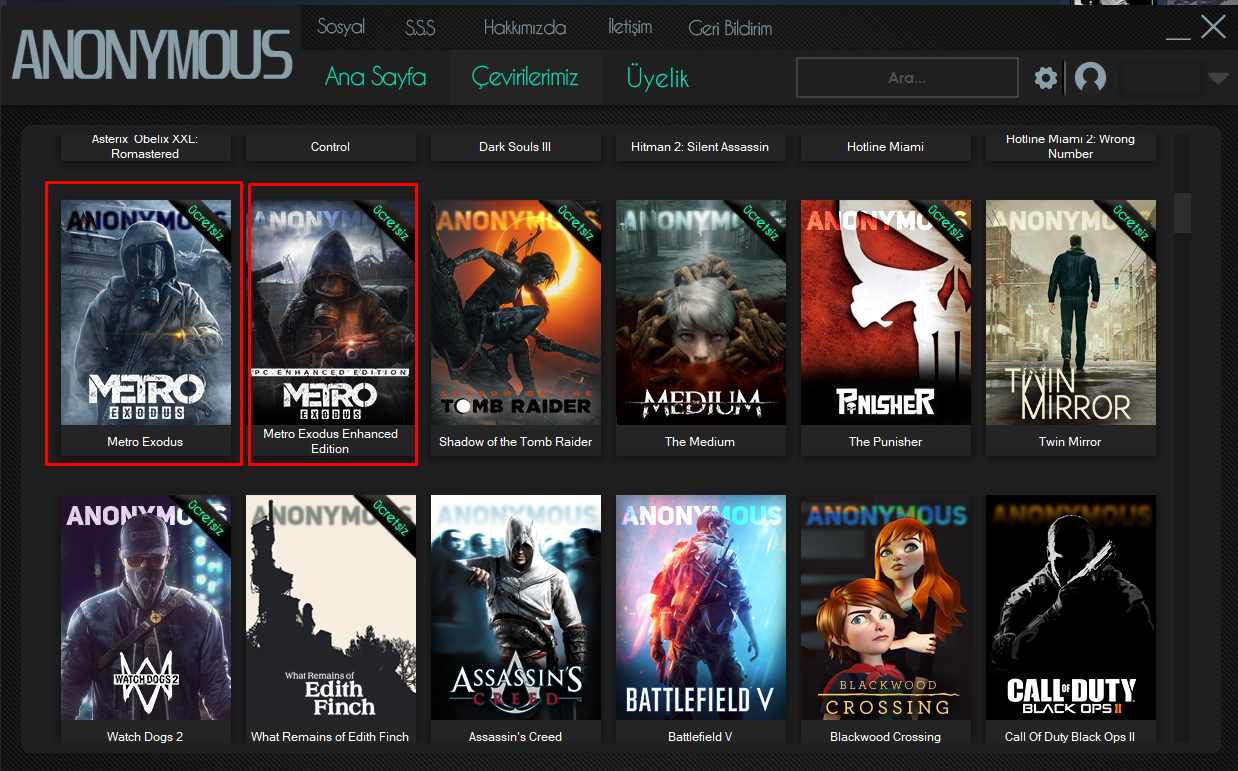Click the game list scrollbar thumb
Screen dimensions: 1238x771
coord(1183,213)
